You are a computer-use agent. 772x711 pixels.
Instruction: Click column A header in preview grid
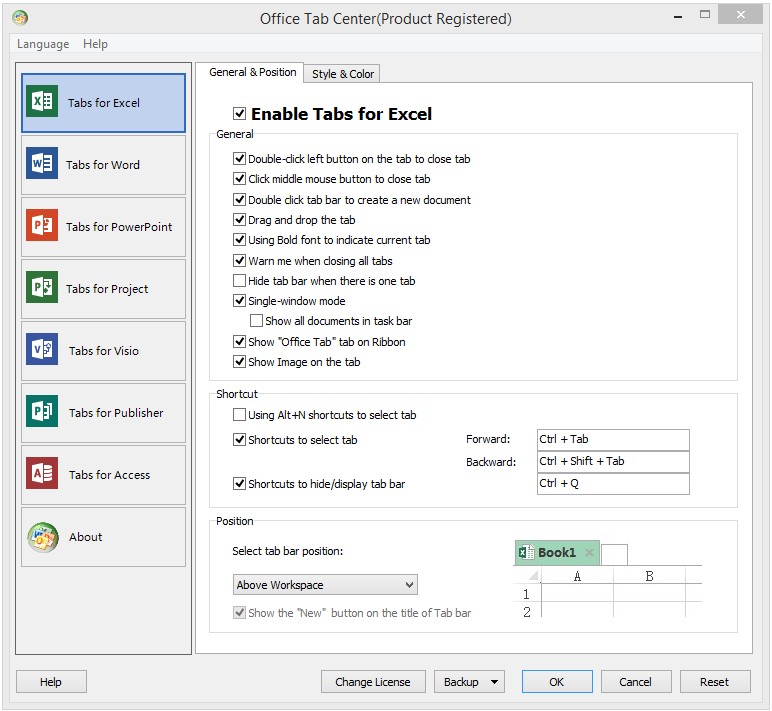point(577,576)
